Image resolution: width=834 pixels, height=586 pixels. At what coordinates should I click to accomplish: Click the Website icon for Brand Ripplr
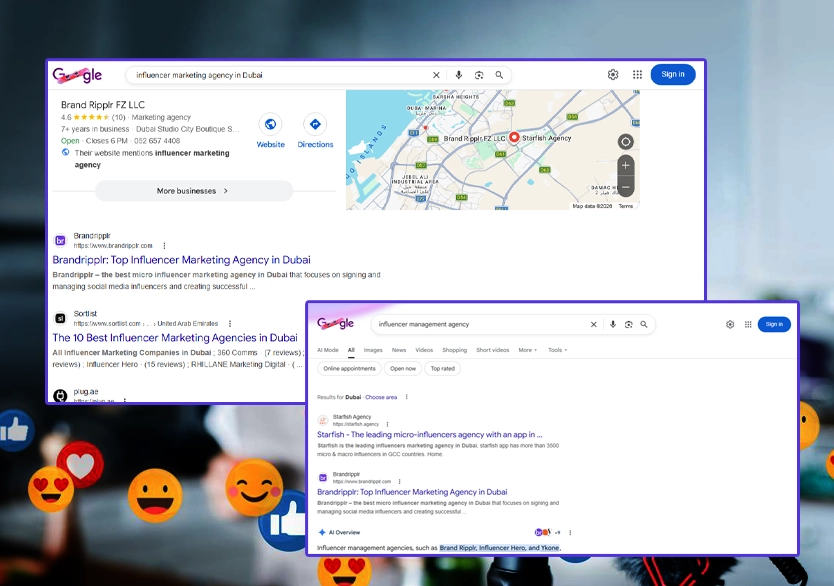click(270, 125)
